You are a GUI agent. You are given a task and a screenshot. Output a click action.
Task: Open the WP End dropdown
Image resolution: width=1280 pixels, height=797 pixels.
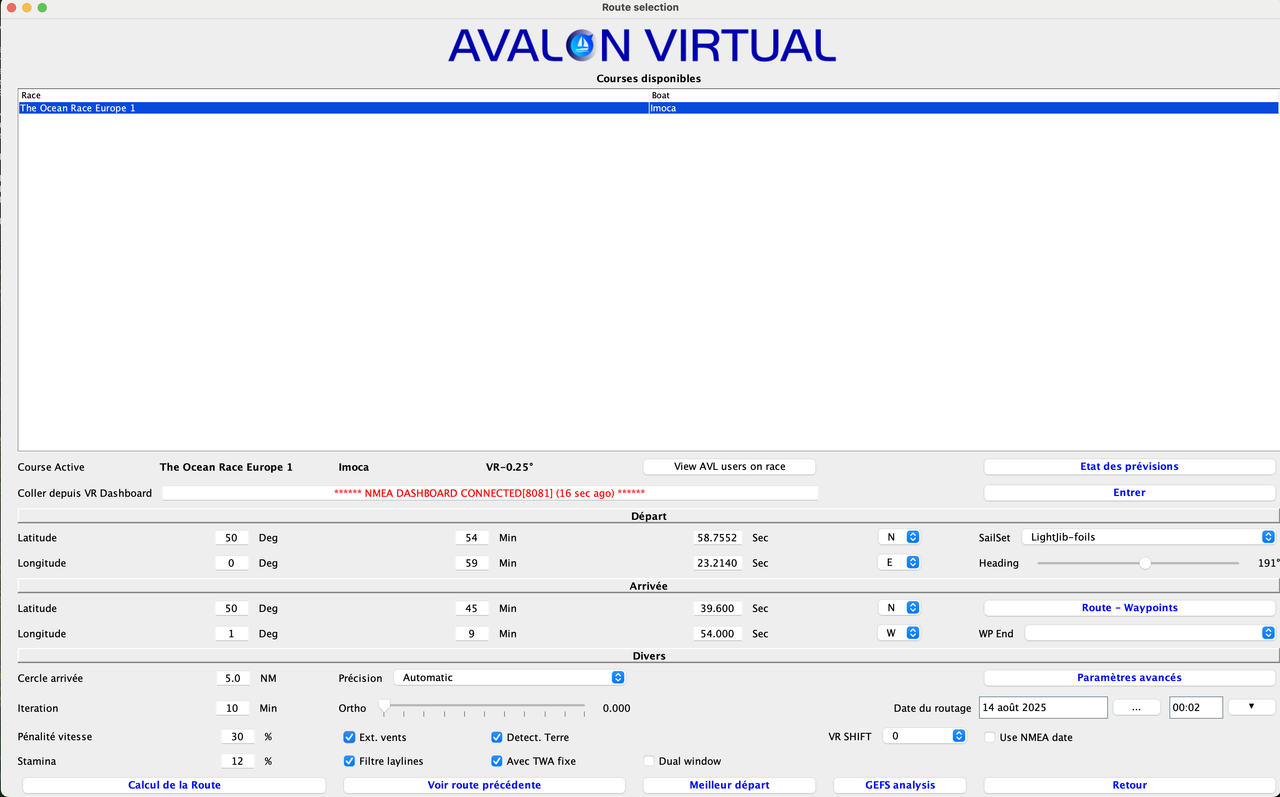1150,633
